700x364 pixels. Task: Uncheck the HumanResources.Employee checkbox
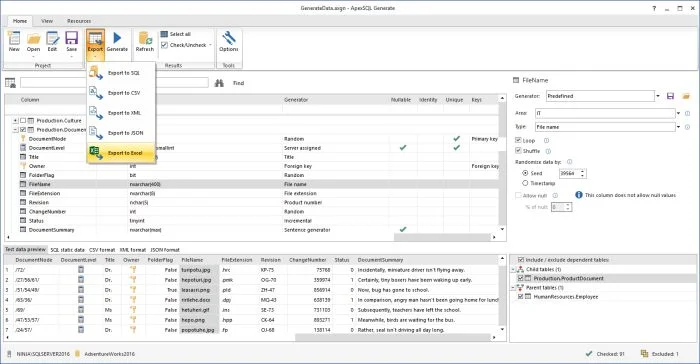[x=521, y=297]
